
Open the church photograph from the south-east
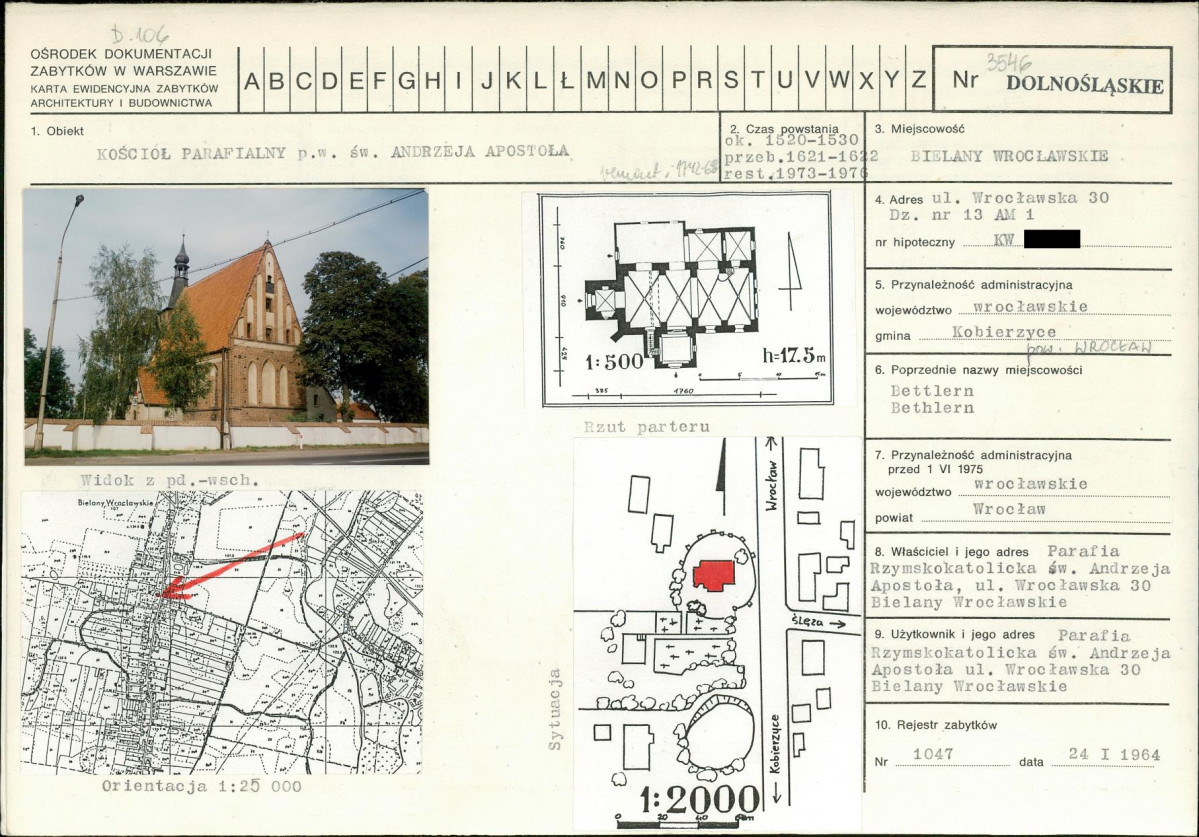pyautogui.click(x=226, y=326)
